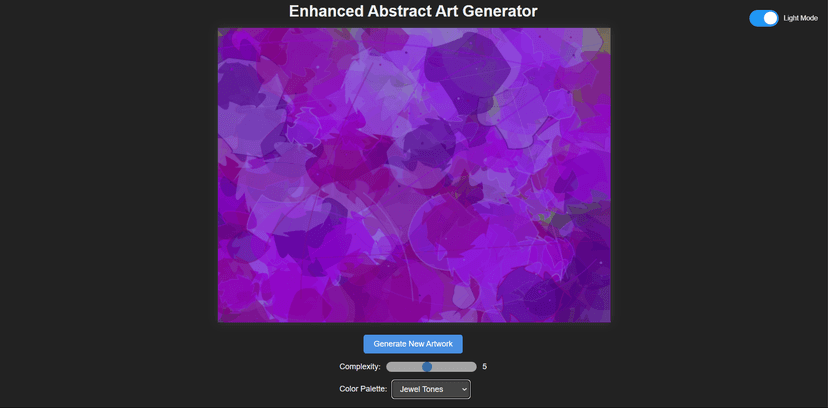Click the slider track left of the thumb

point(404,366)
